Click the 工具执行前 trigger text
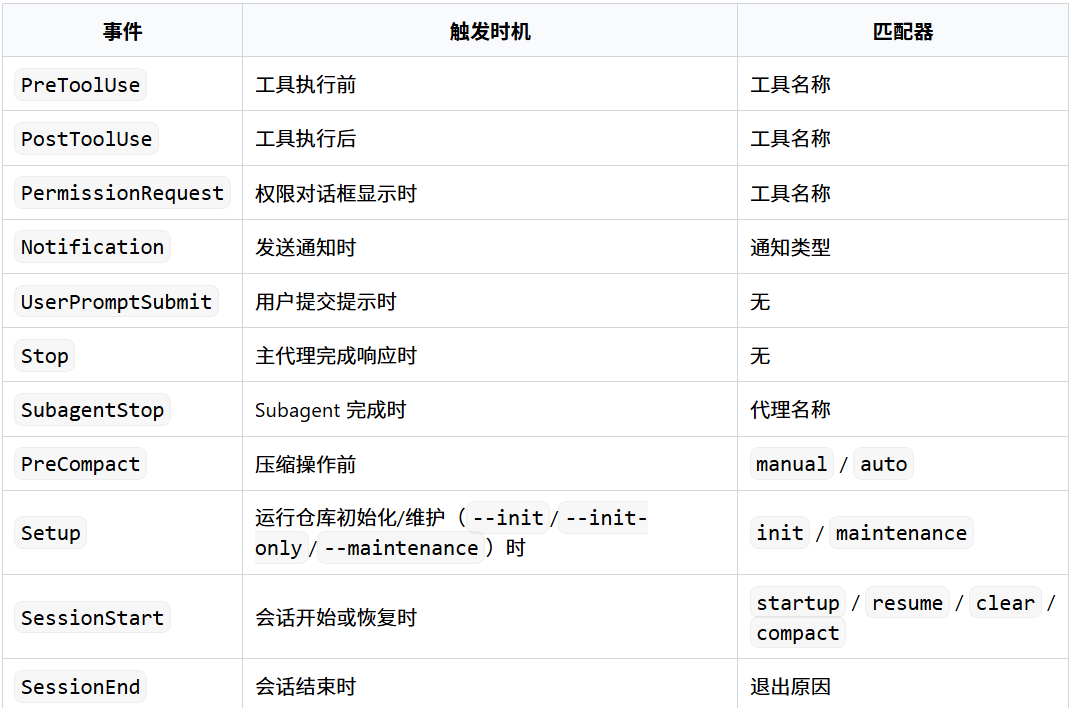Image resolution: width=1078 pixels, height=708 pixels. coord(305,85)
